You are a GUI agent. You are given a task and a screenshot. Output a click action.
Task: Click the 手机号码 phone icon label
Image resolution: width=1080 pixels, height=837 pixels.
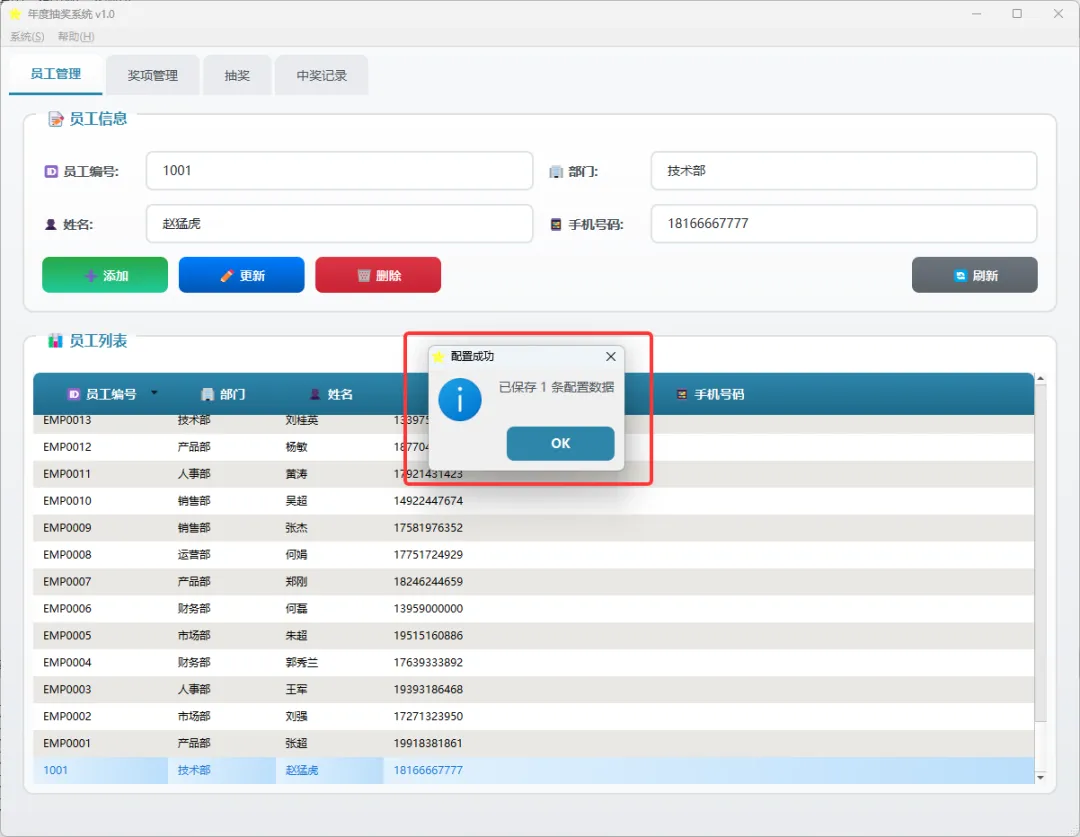click(556, 225)
